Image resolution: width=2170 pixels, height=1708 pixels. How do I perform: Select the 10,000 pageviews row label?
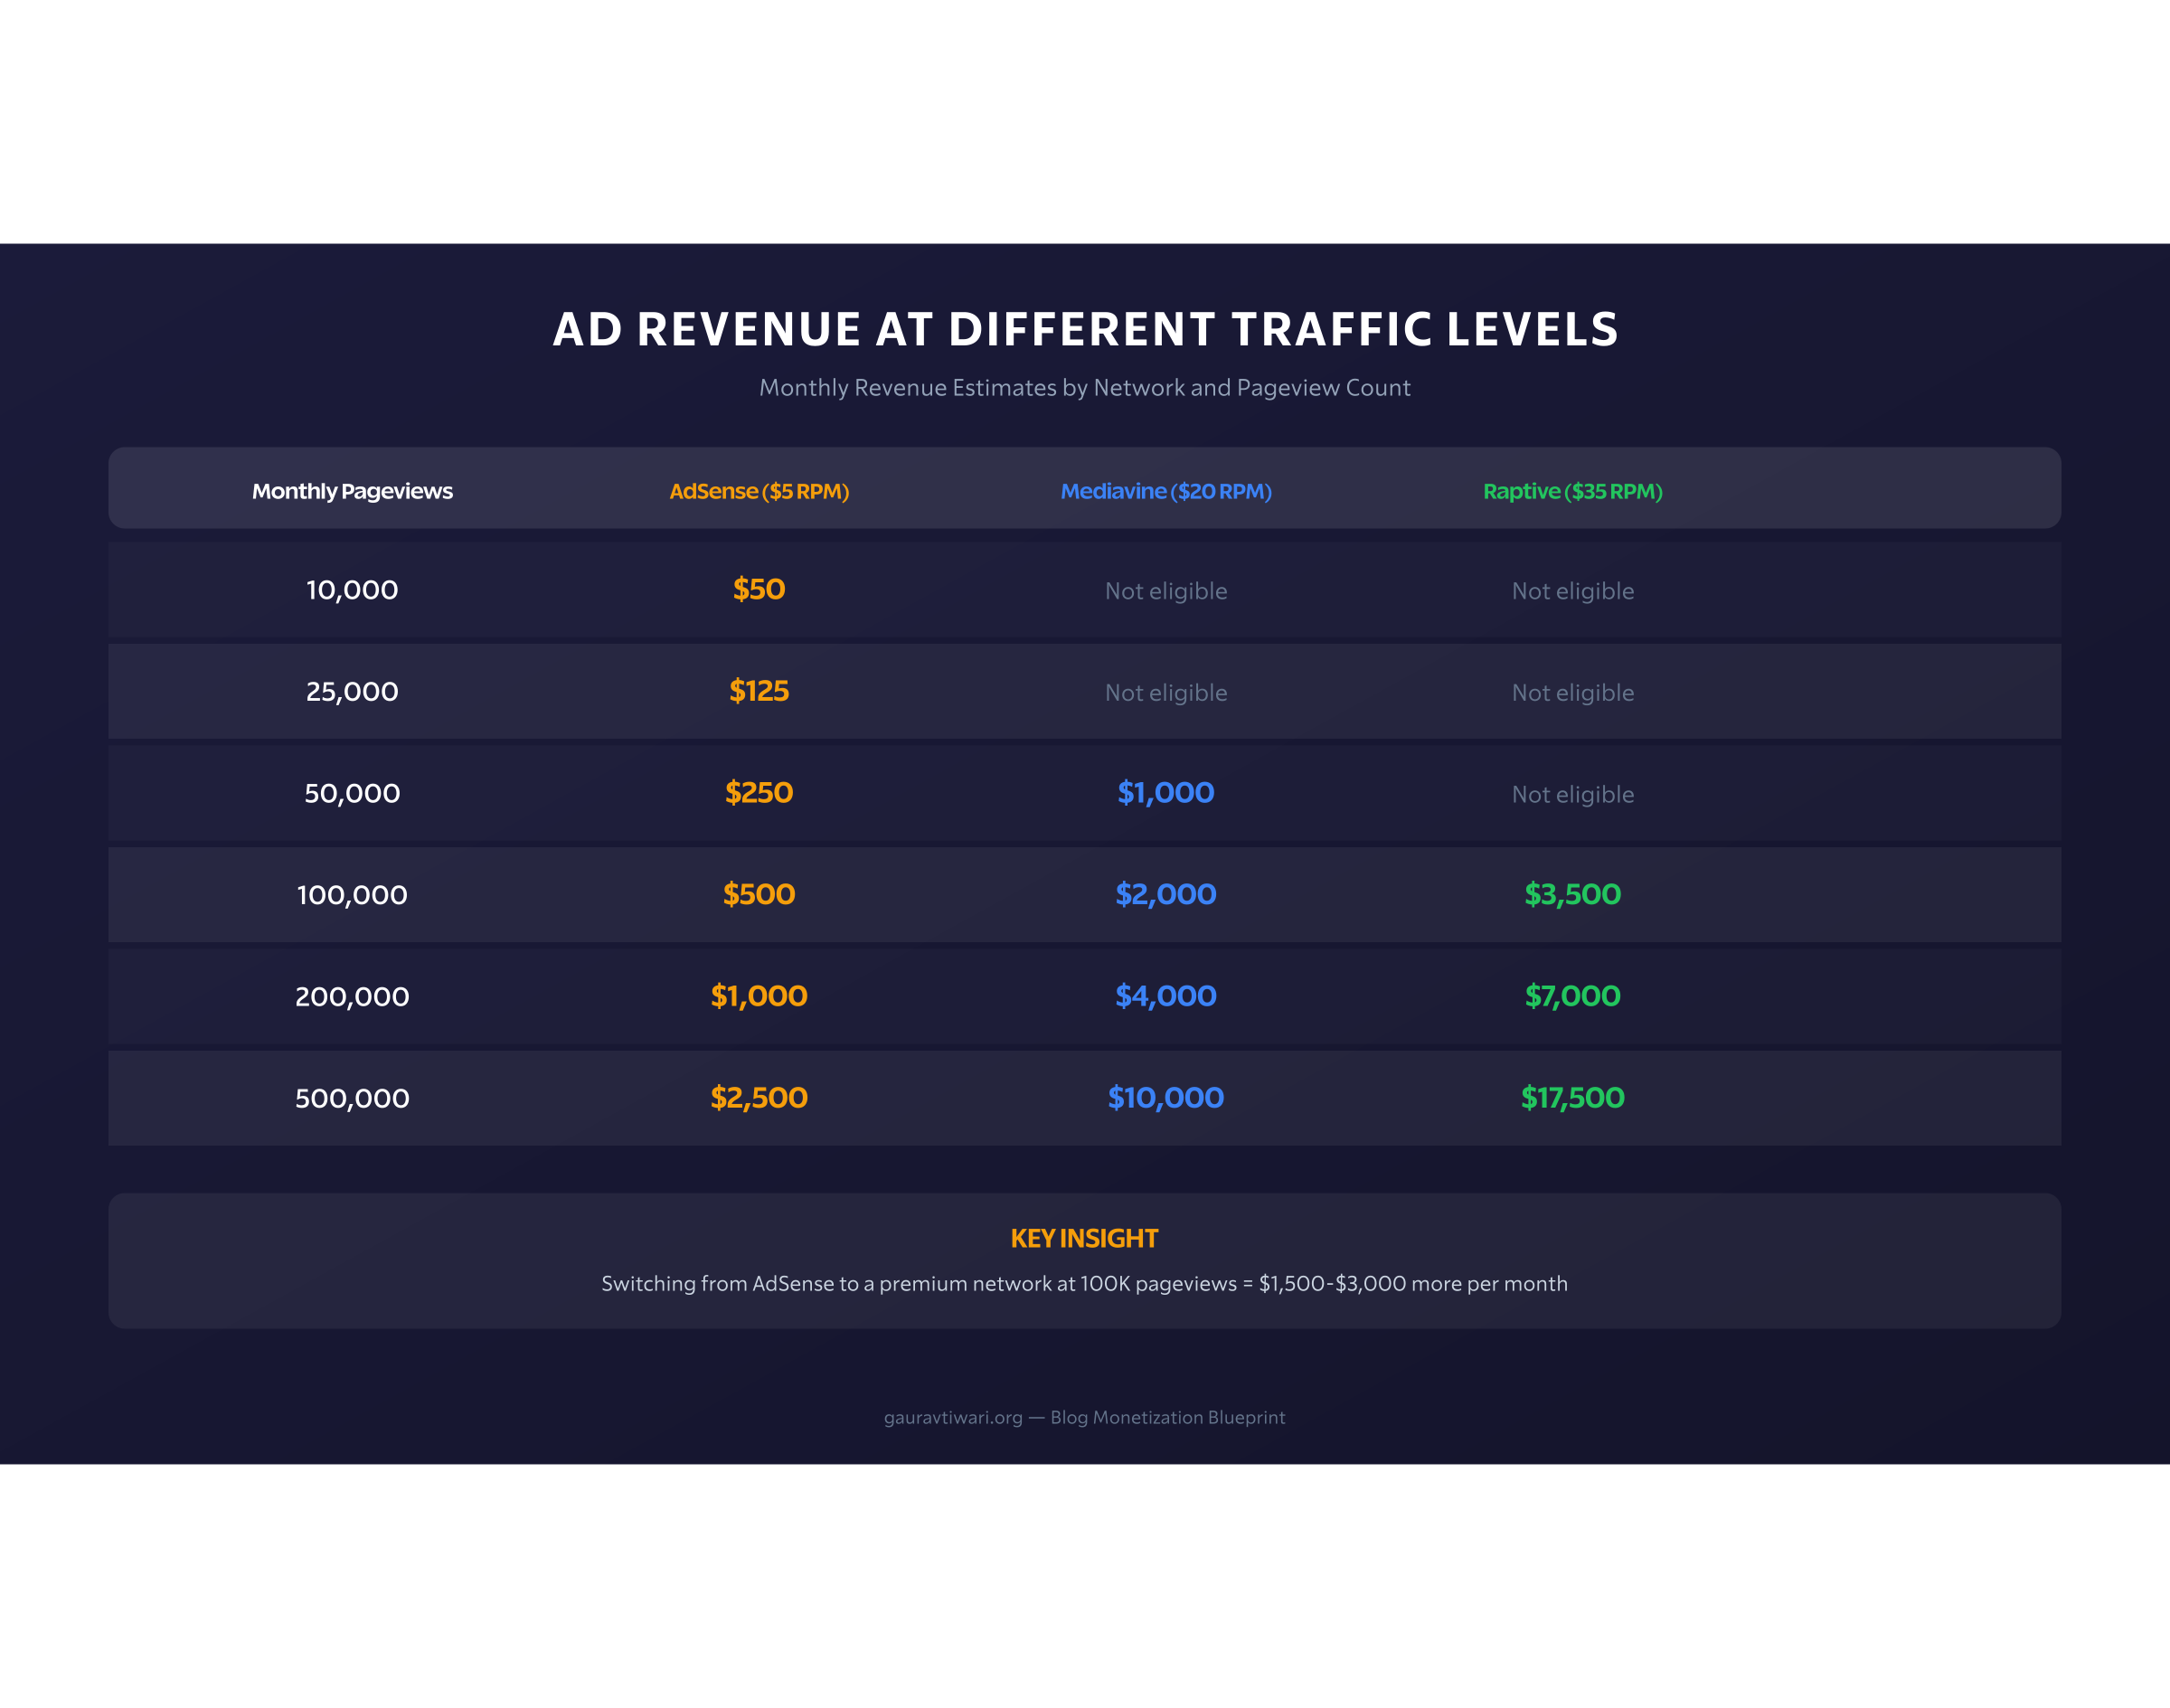(x=352, y=589)
